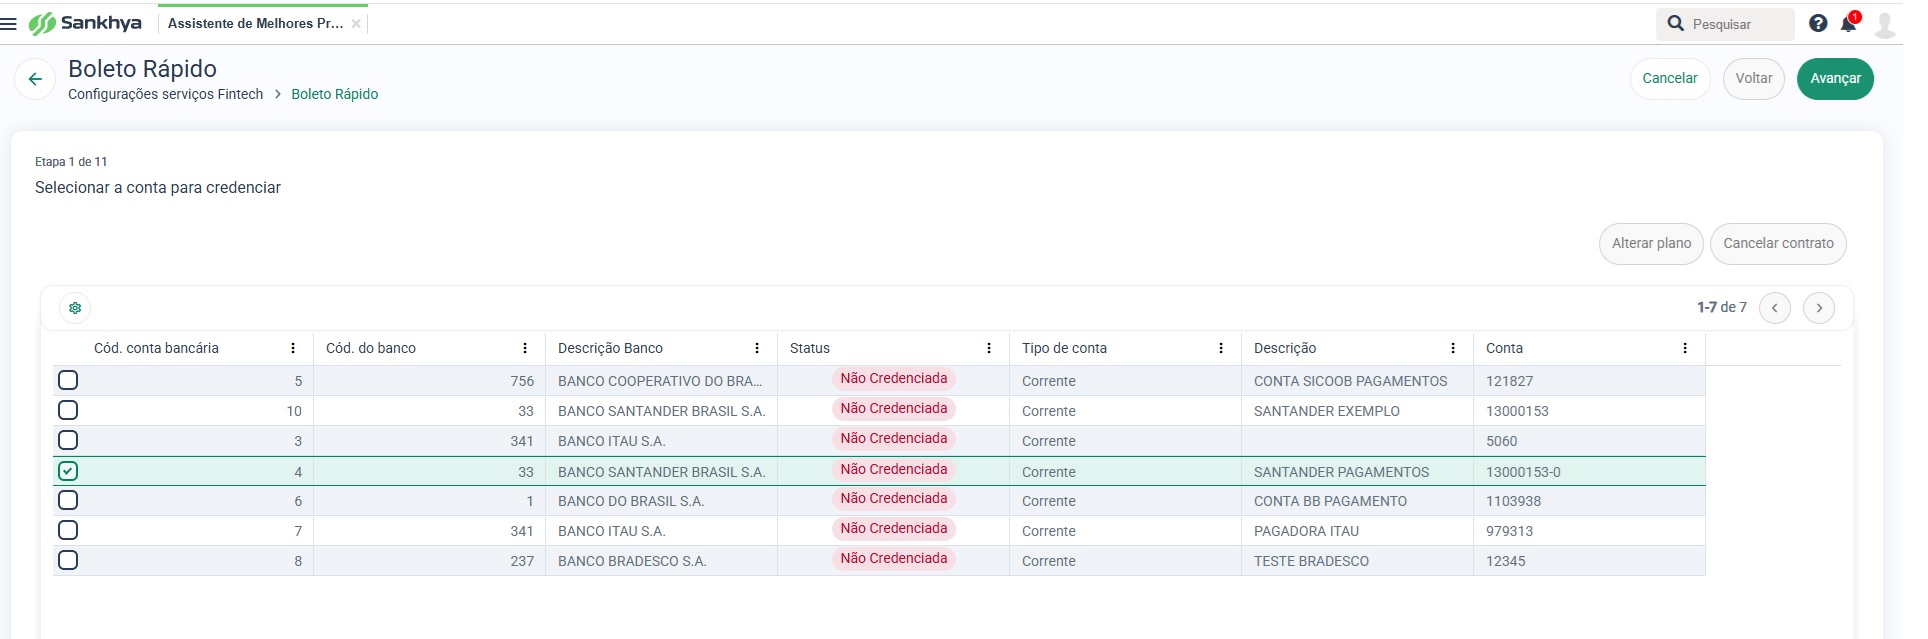
Task: Click the 1-7 de 7 pagination label
Action: pyautogui.click(x=1722, y=307)
